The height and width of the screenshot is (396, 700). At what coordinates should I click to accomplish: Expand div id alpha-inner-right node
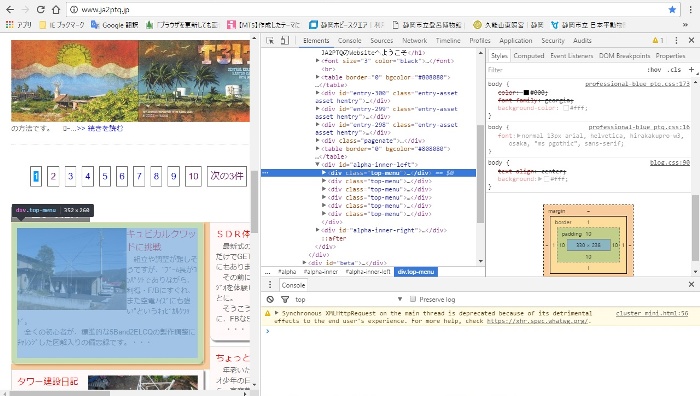point(317,230)
